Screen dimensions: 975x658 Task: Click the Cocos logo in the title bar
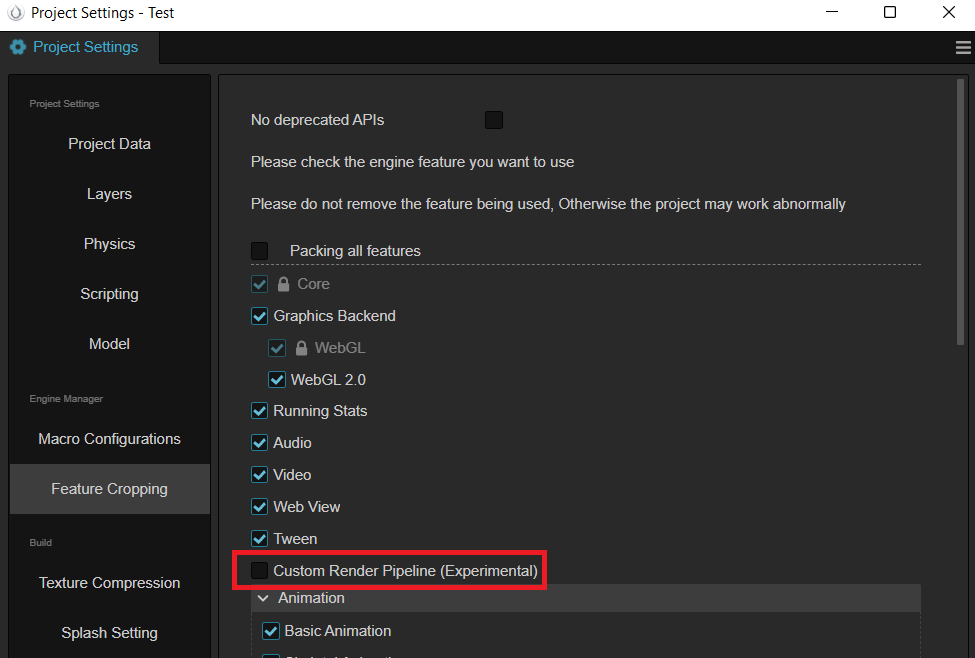(x=15, y=14)
